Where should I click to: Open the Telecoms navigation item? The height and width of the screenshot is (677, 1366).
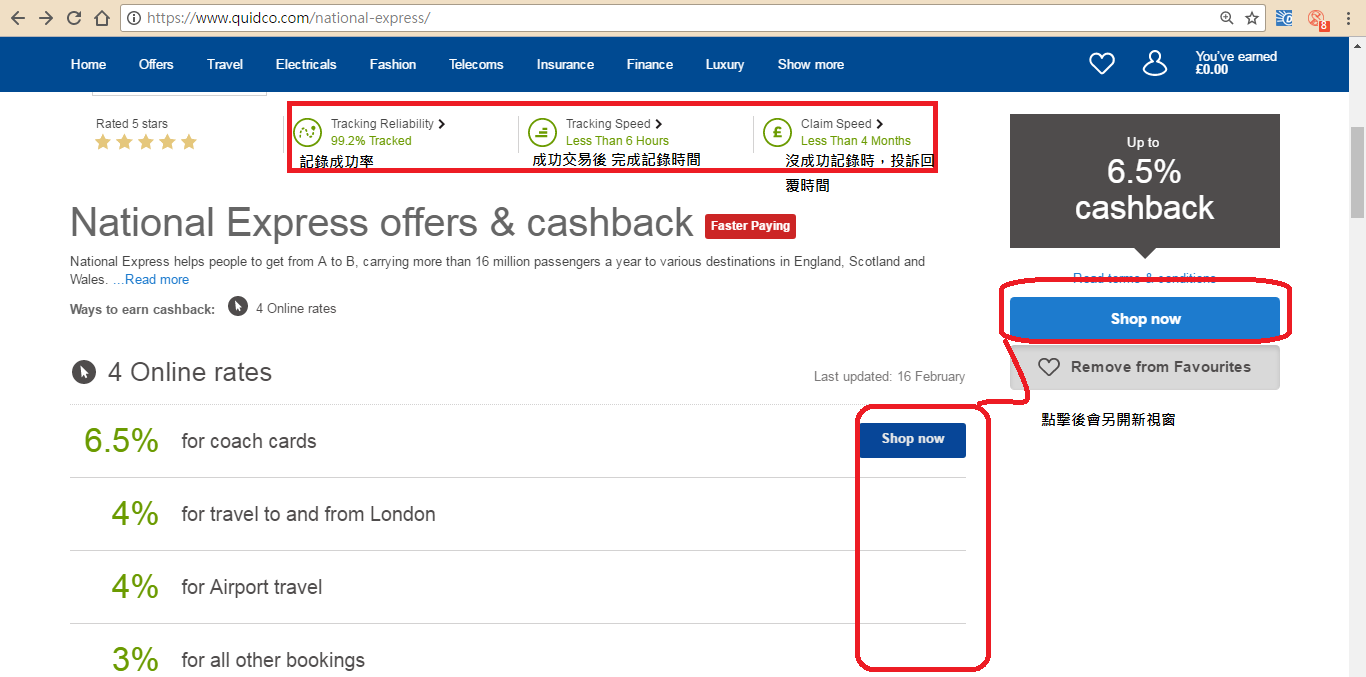tap(476, 64)
